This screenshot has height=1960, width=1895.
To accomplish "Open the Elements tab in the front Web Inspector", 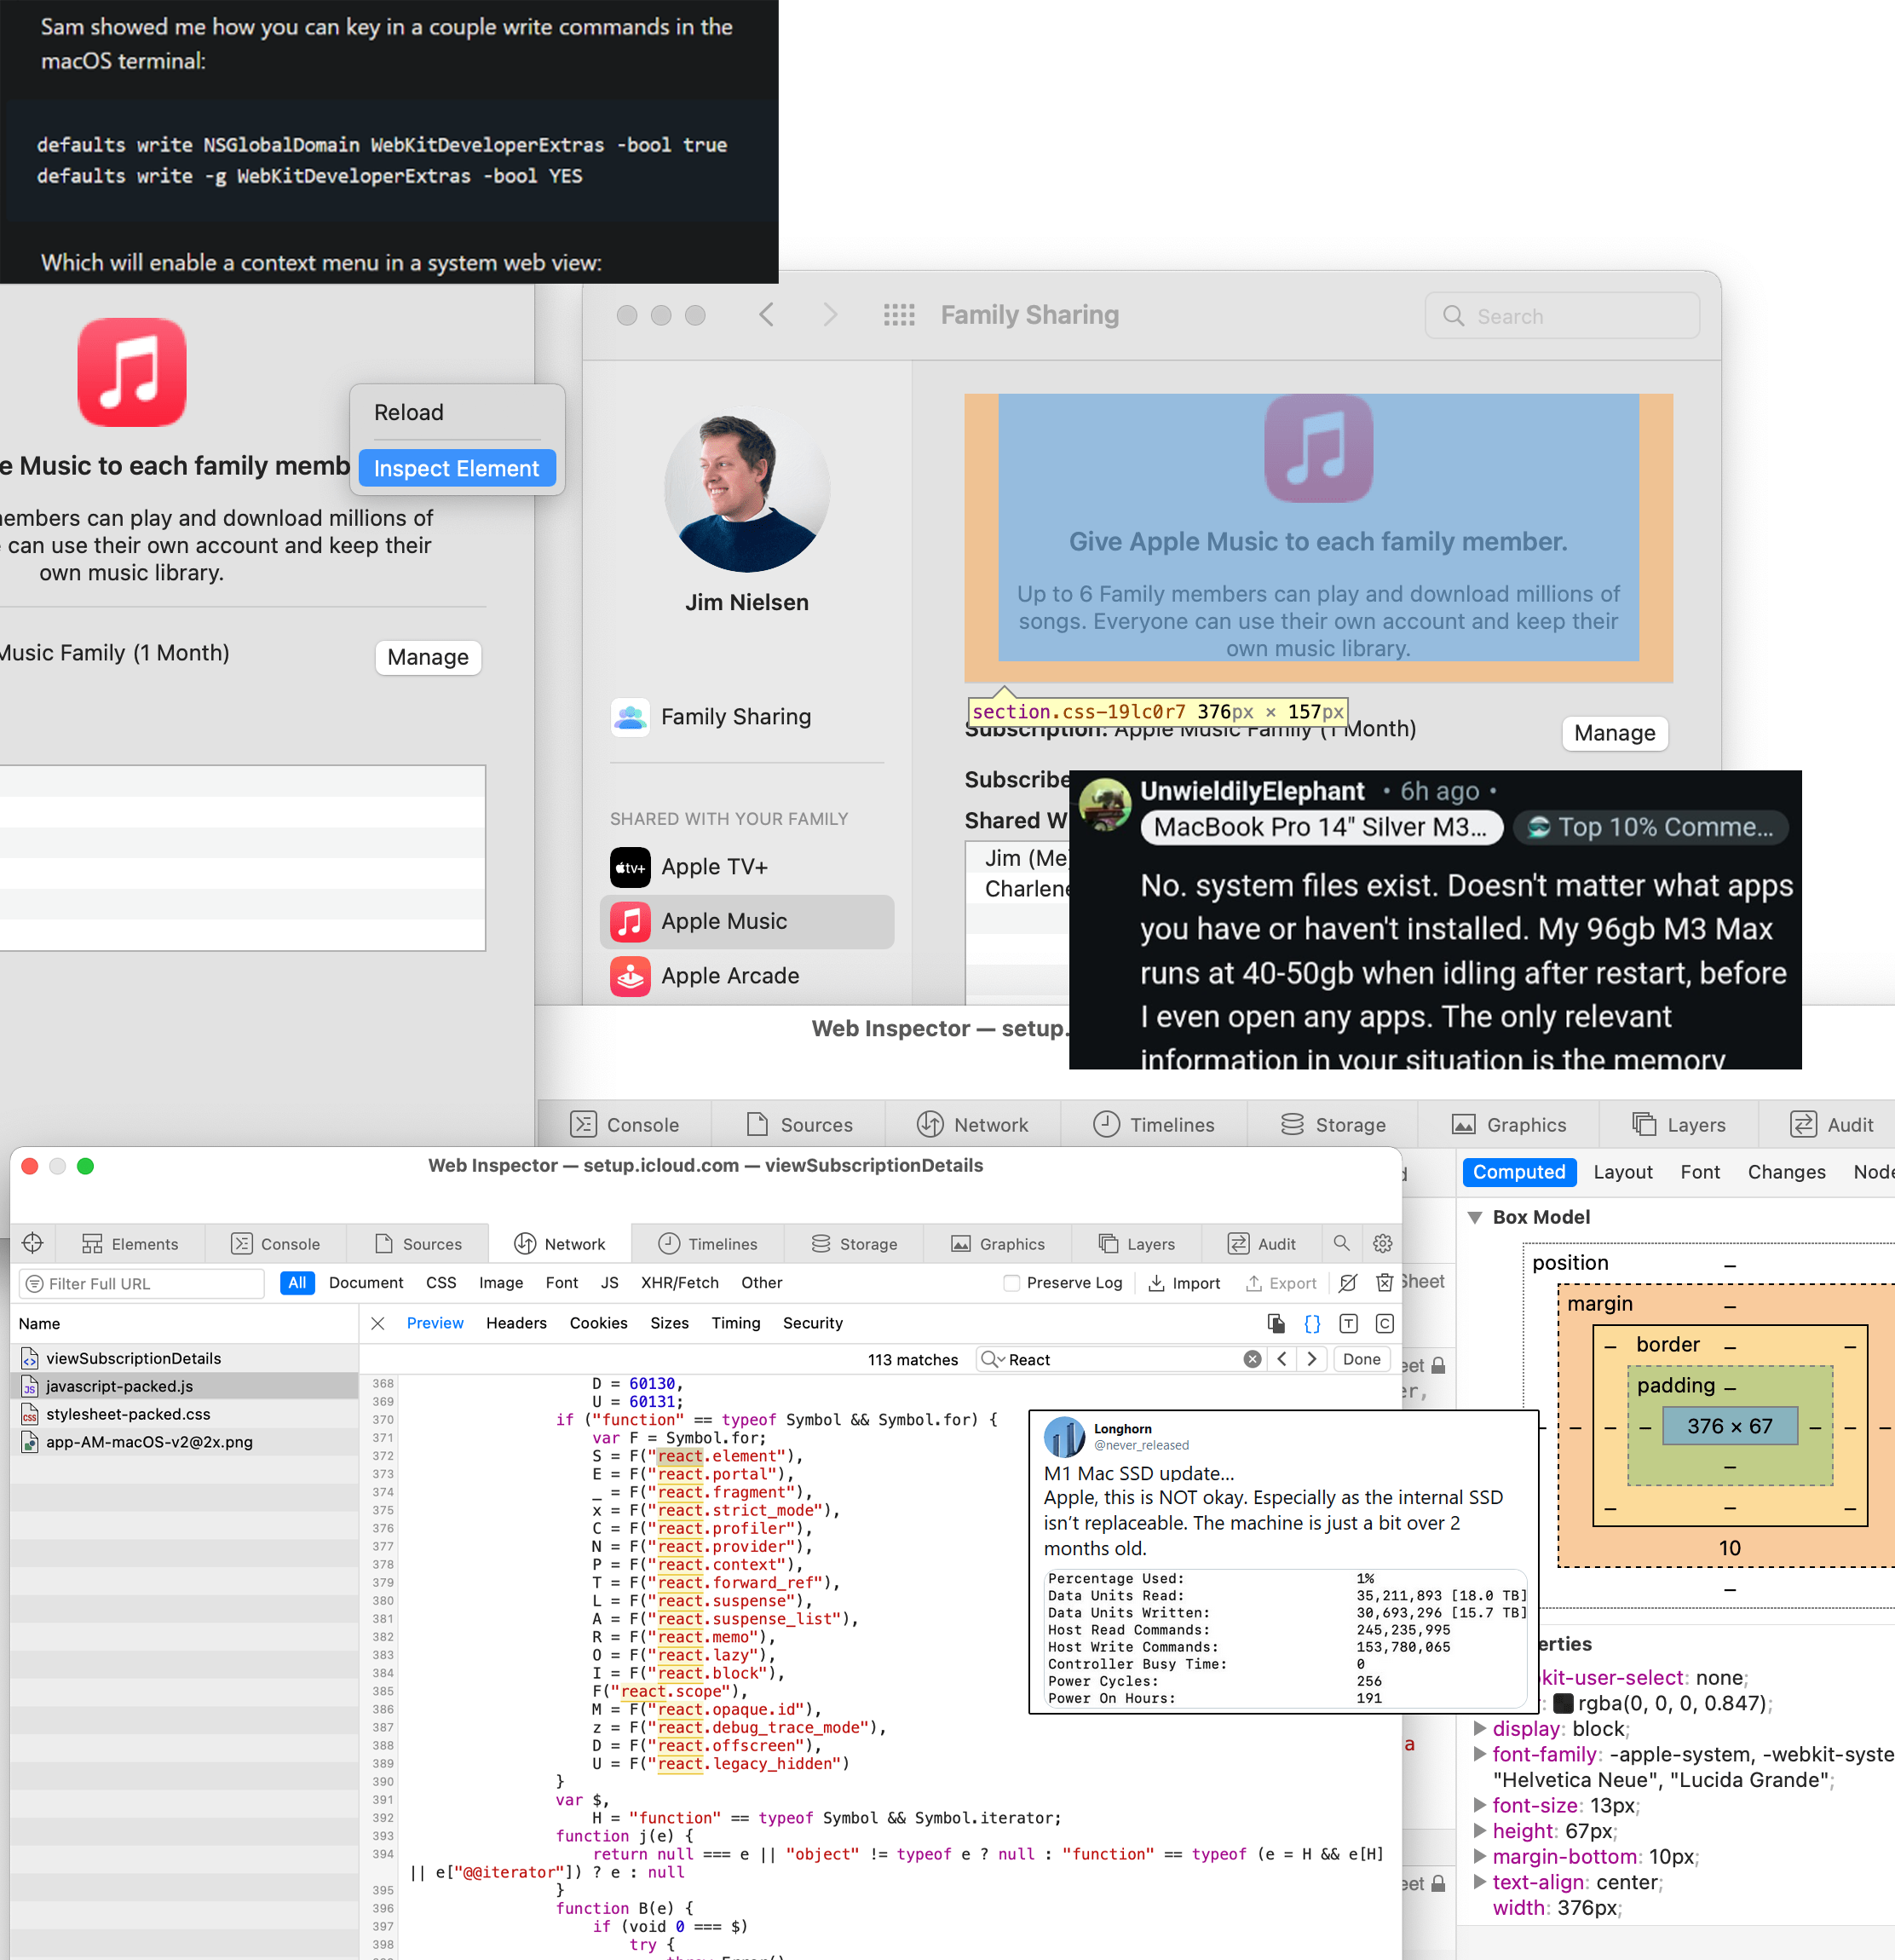I will click(x=130, y=1244).
